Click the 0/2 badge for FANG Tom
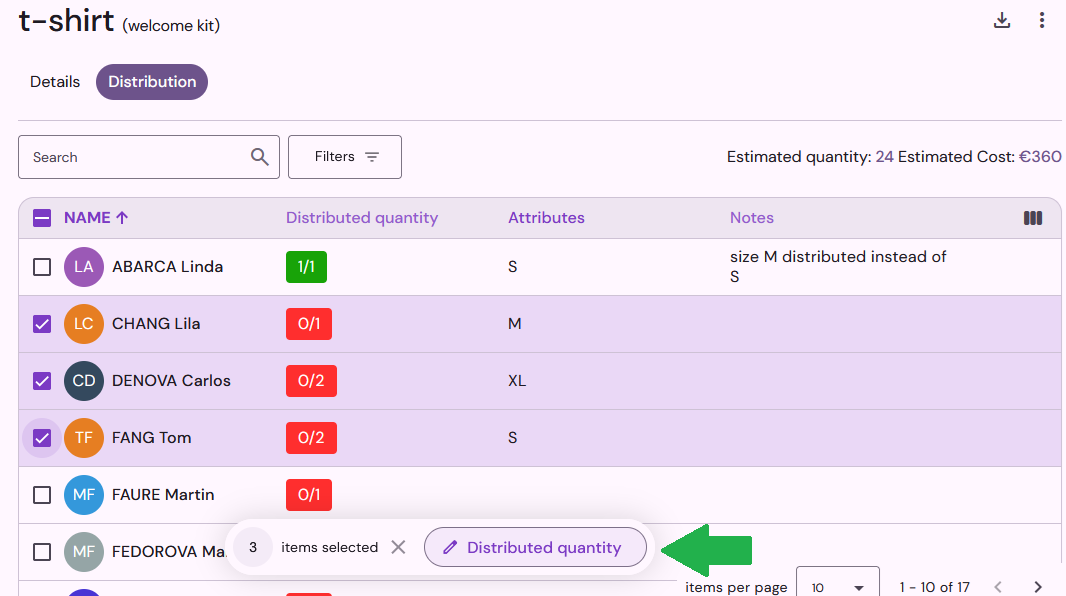Screen dimensions: 1066x596 point(311,438)
